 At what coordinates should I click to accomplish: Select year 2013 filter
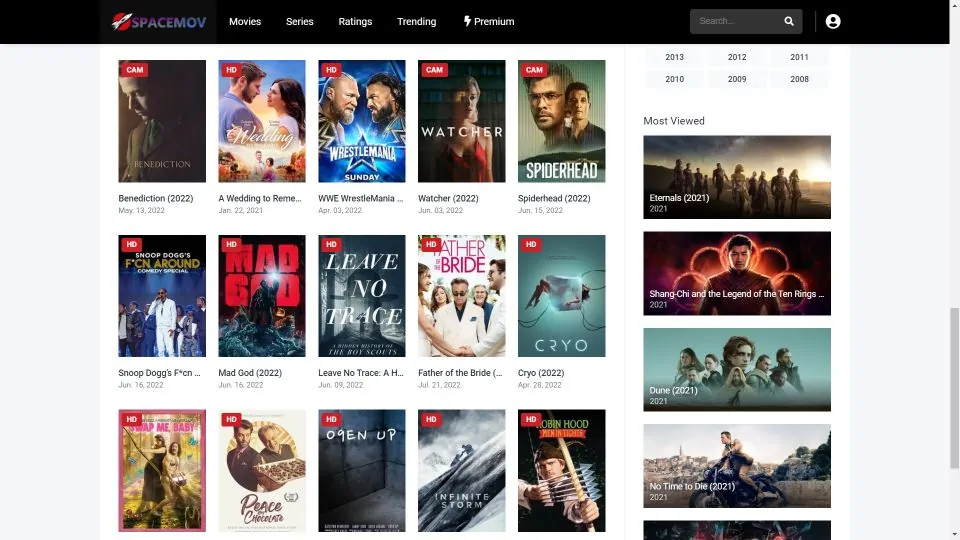tap(674, 57)
